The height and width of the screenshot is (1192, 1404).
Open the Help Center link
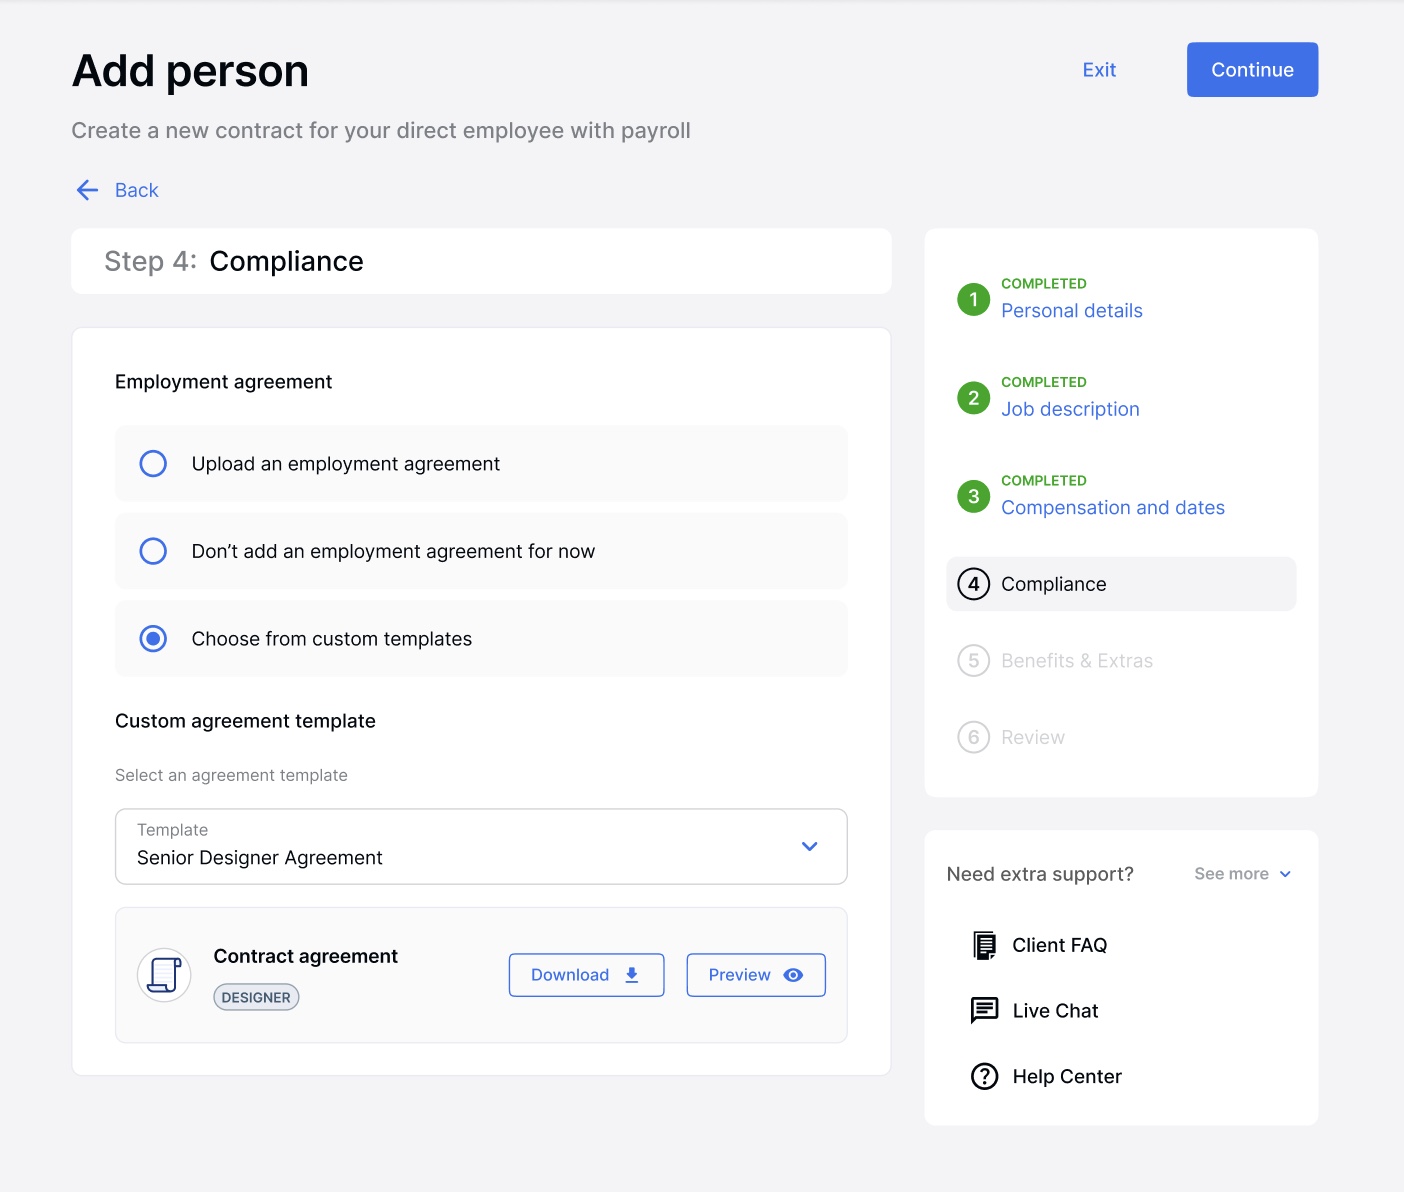tap(1067, 1076)
